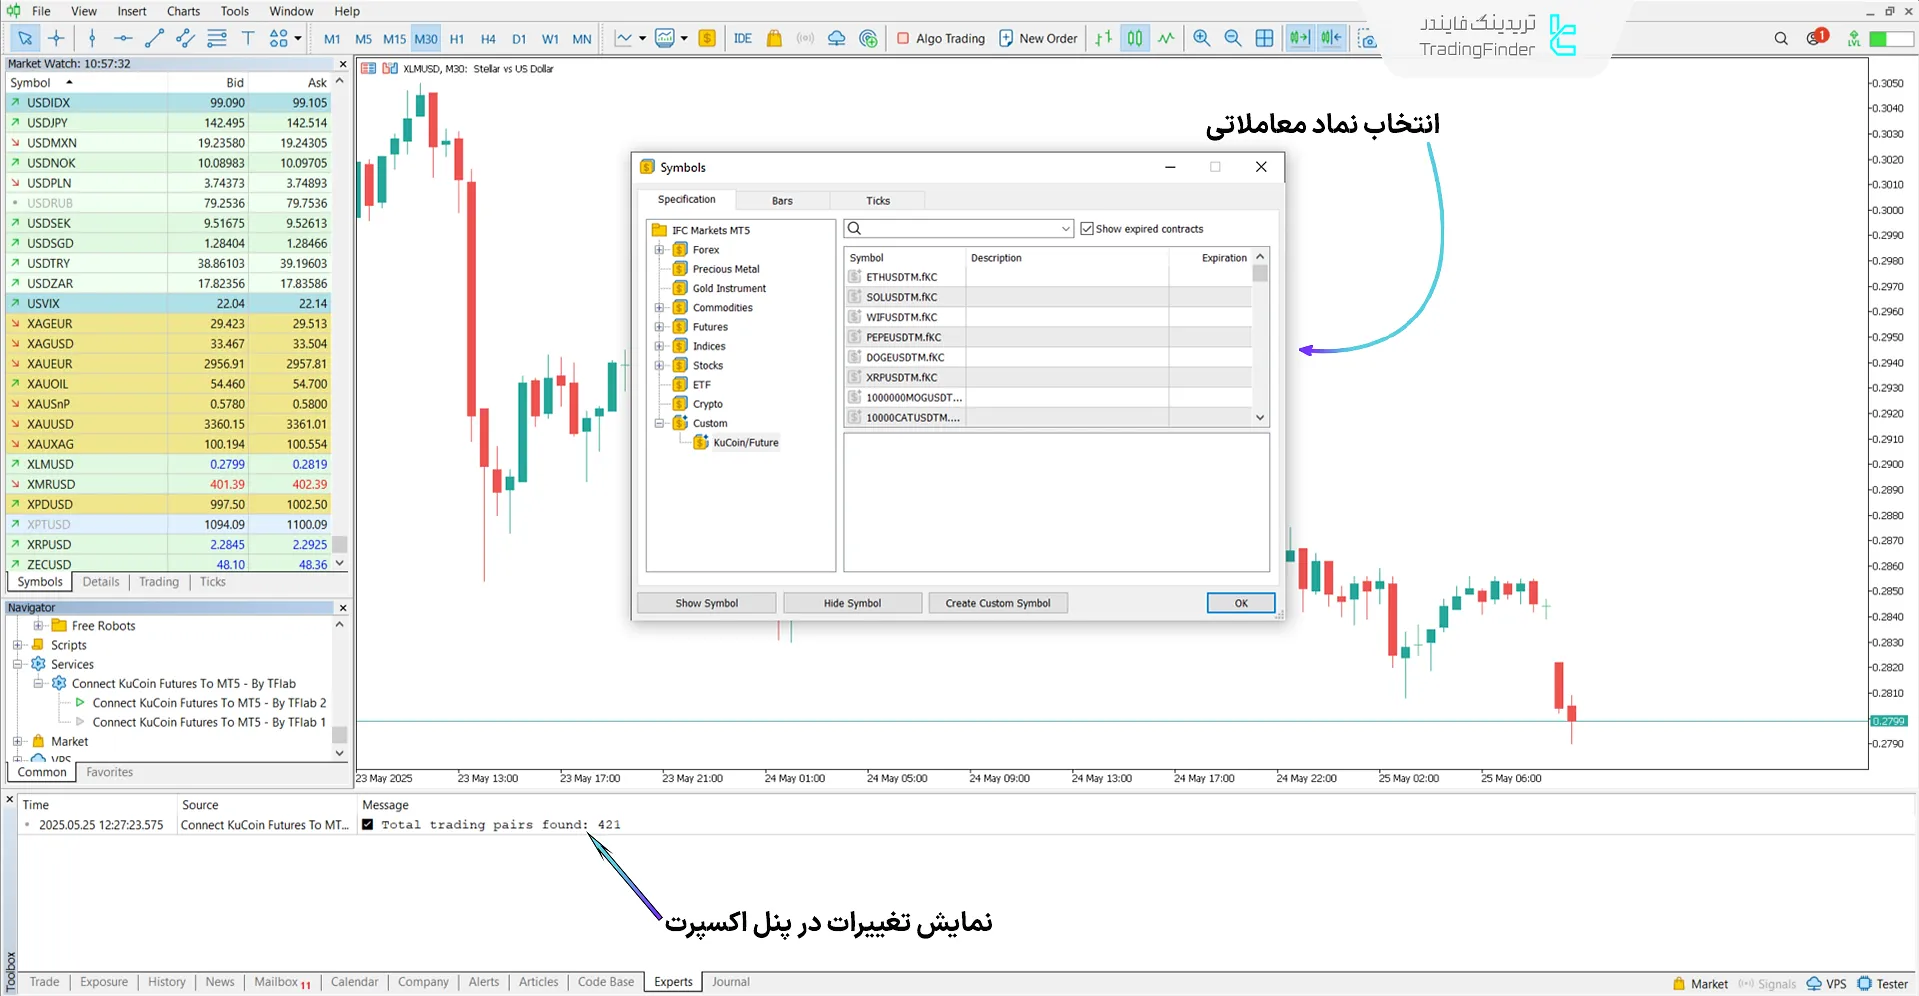Screen dimensions: 1919x996
Task: Enable Algo Trading
Action: coord(940,38)
